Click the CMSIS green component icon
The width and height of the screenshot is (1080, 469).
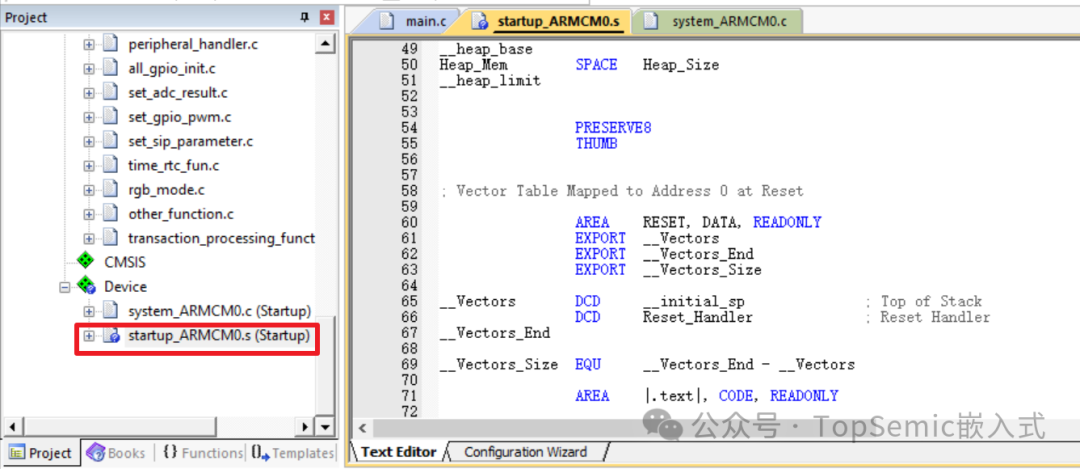(x=85, y=262)
